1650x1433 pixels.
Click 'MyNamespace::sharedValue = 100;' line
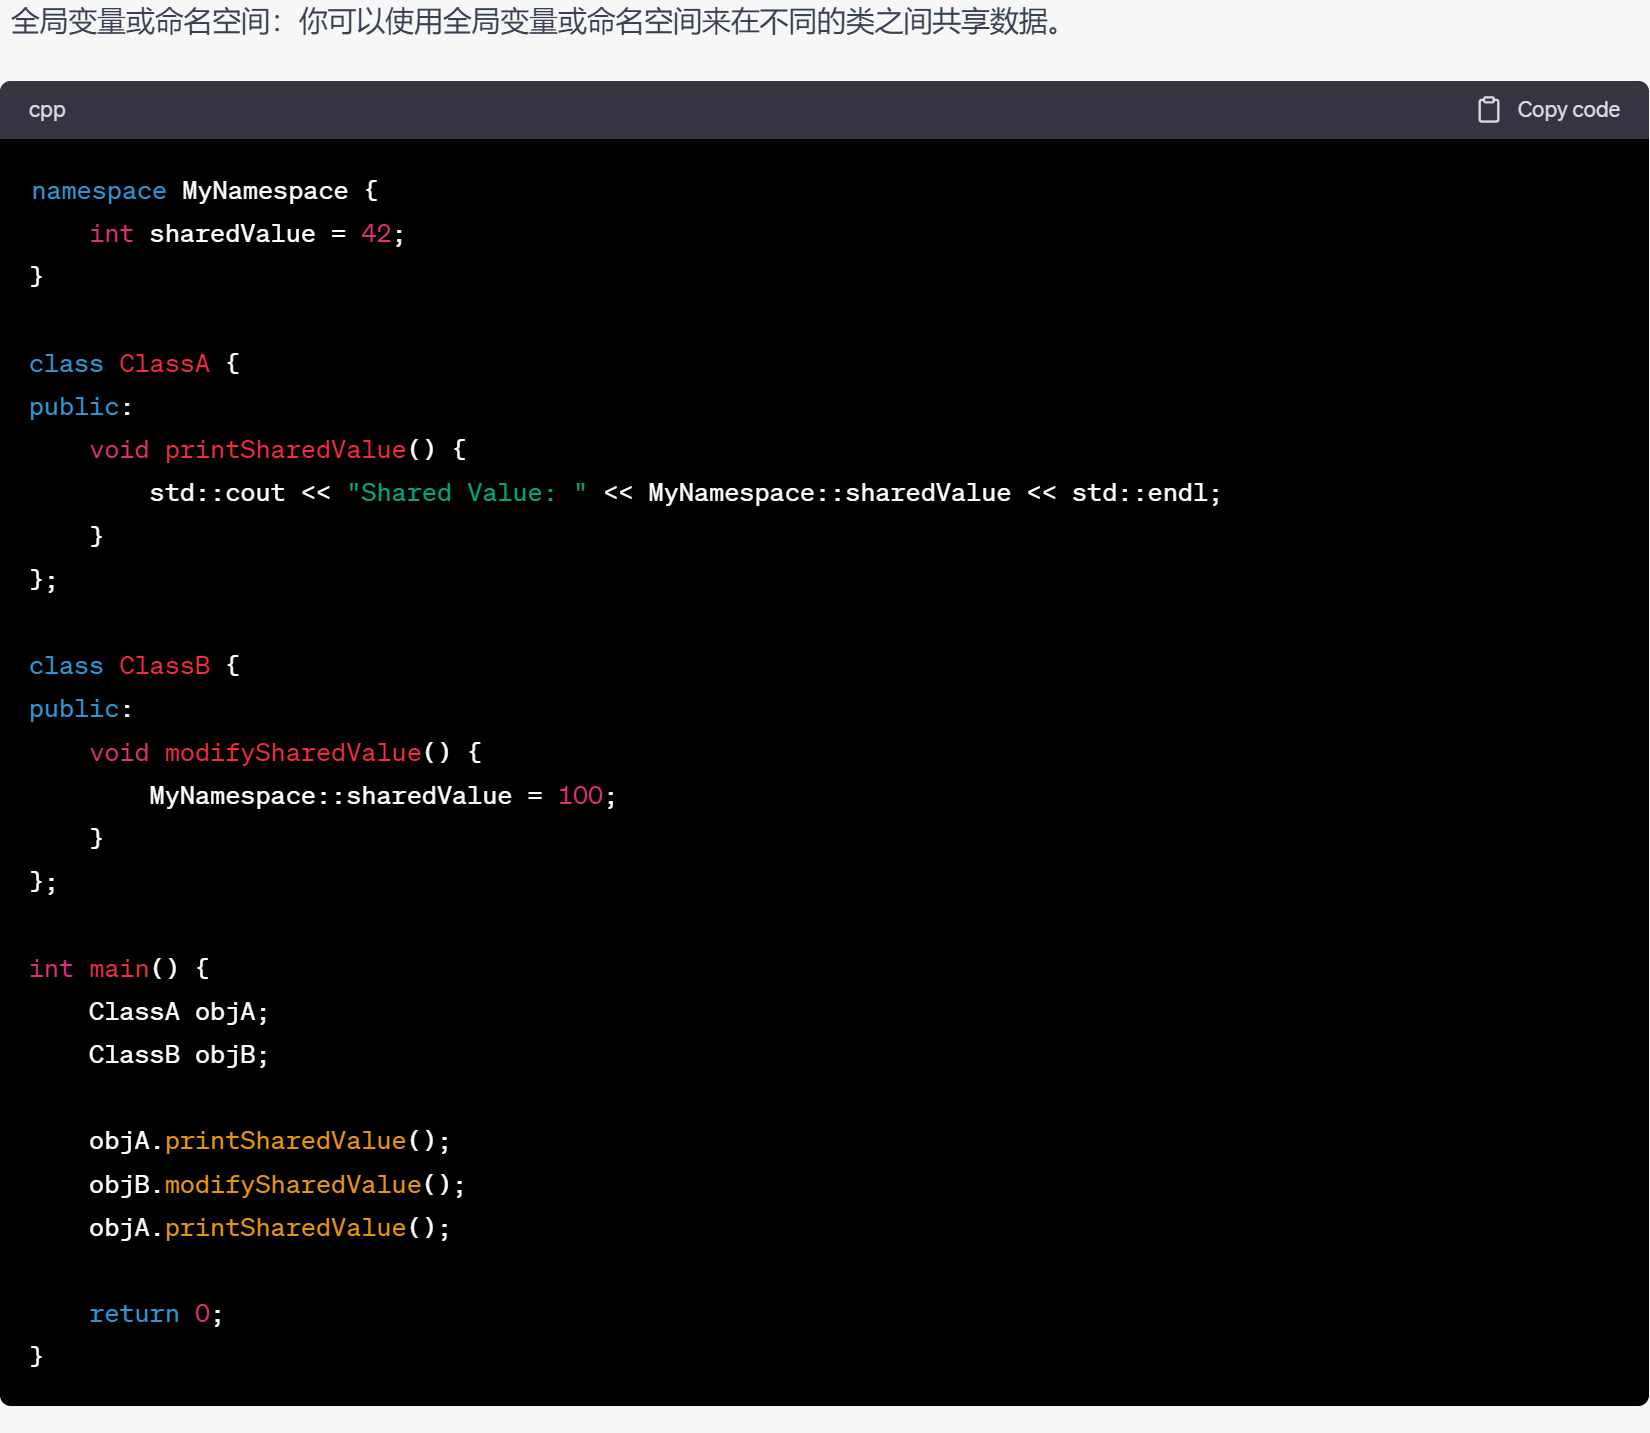tap(383, 796)
